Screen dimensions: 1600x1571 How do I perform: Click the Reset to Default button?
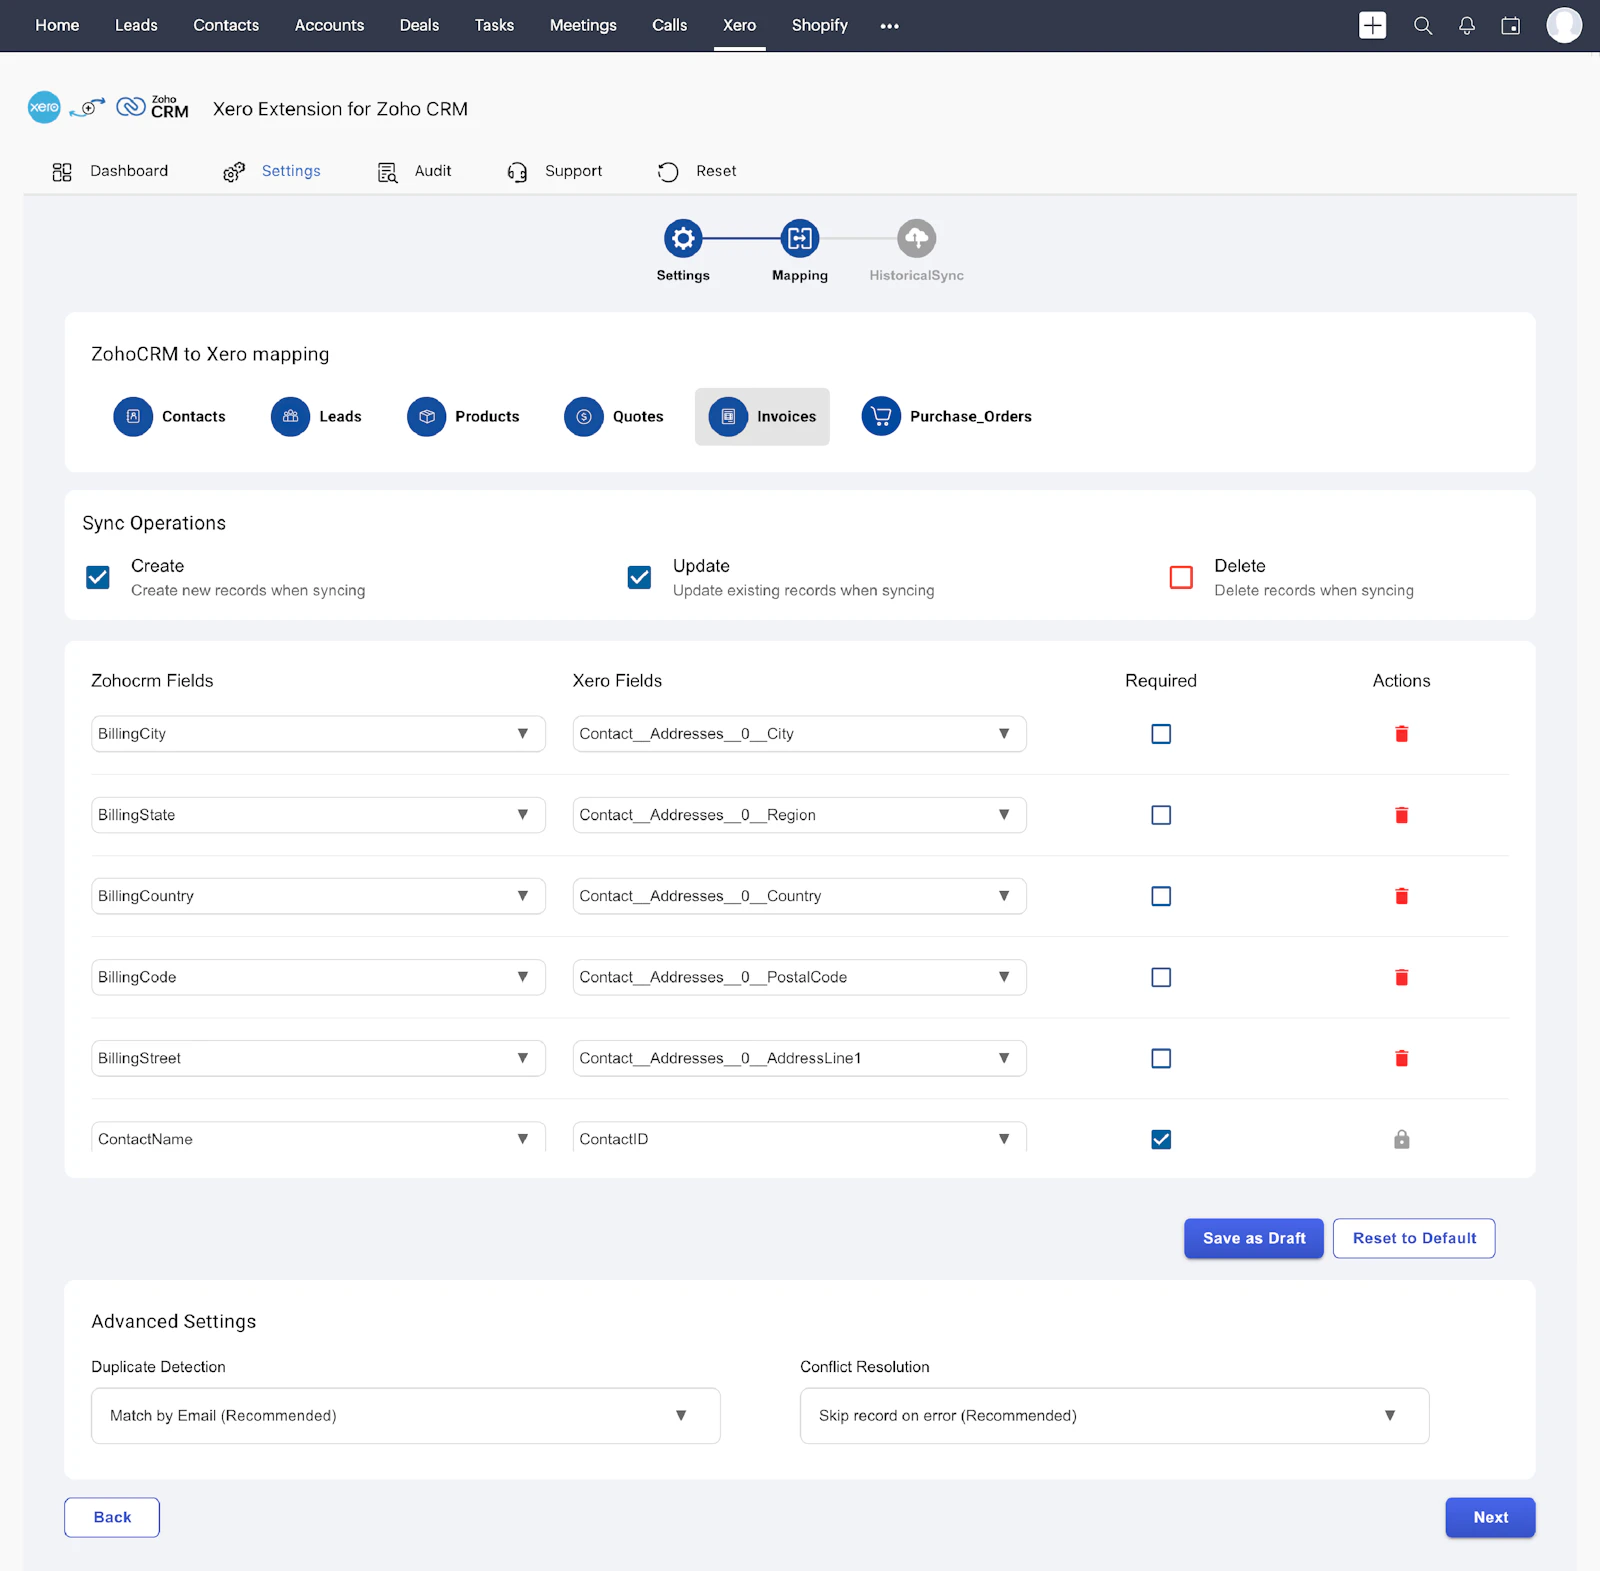coord(1414,1238)
